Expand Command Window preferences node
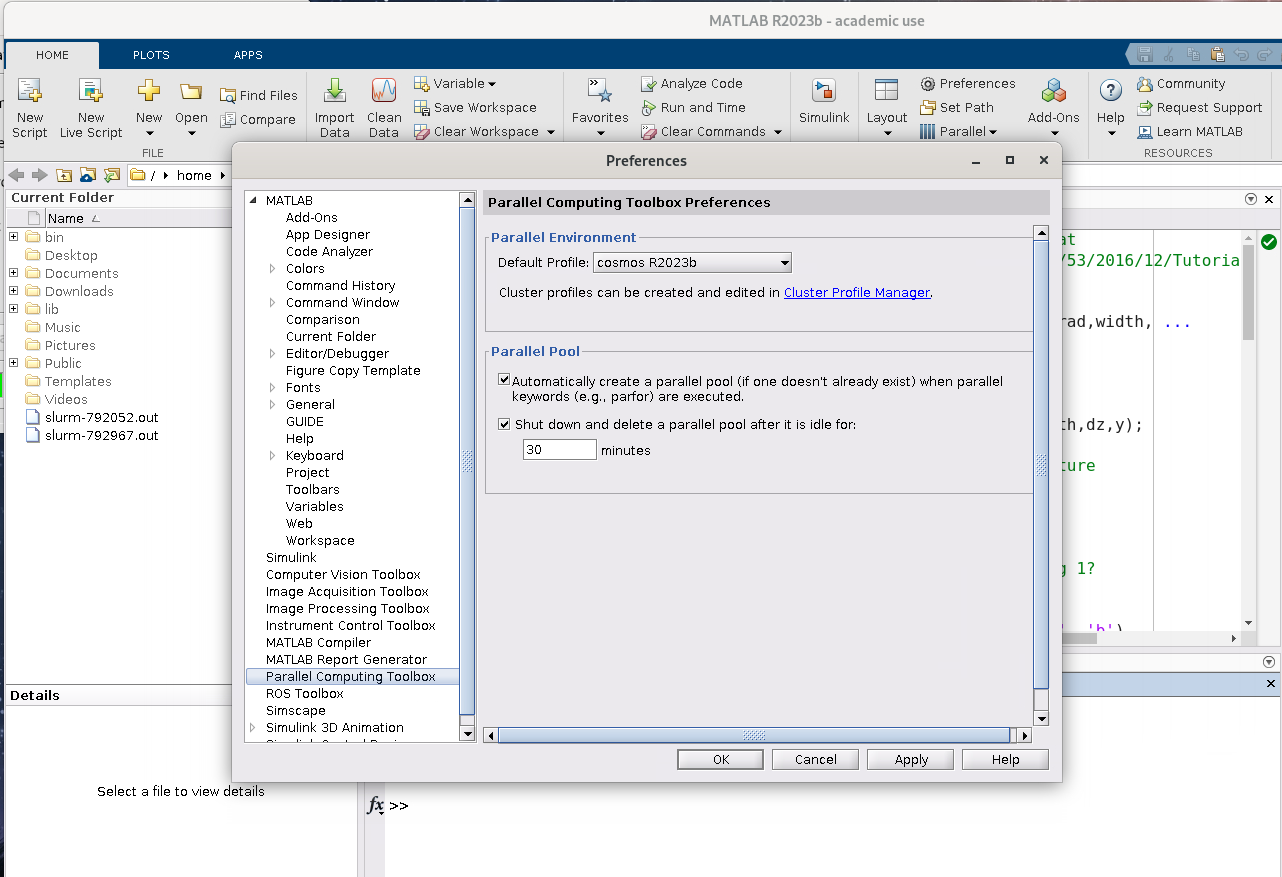1282x877 pixels. click(x=272, y=302)
